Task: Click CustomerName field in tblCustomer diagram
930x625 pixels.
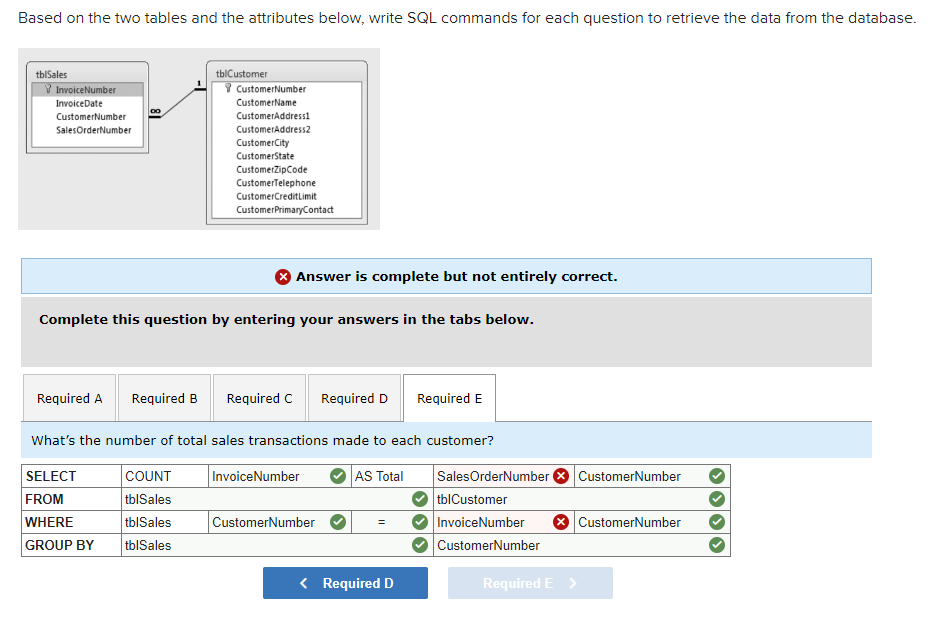Action: tap(266, 103)
